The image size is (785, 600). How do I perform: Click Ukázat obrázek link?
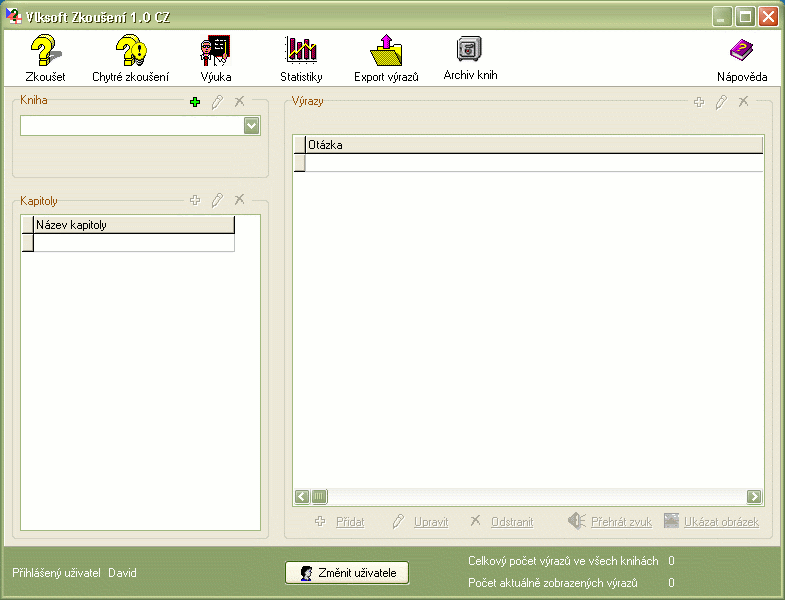click(x=721, y=522)
